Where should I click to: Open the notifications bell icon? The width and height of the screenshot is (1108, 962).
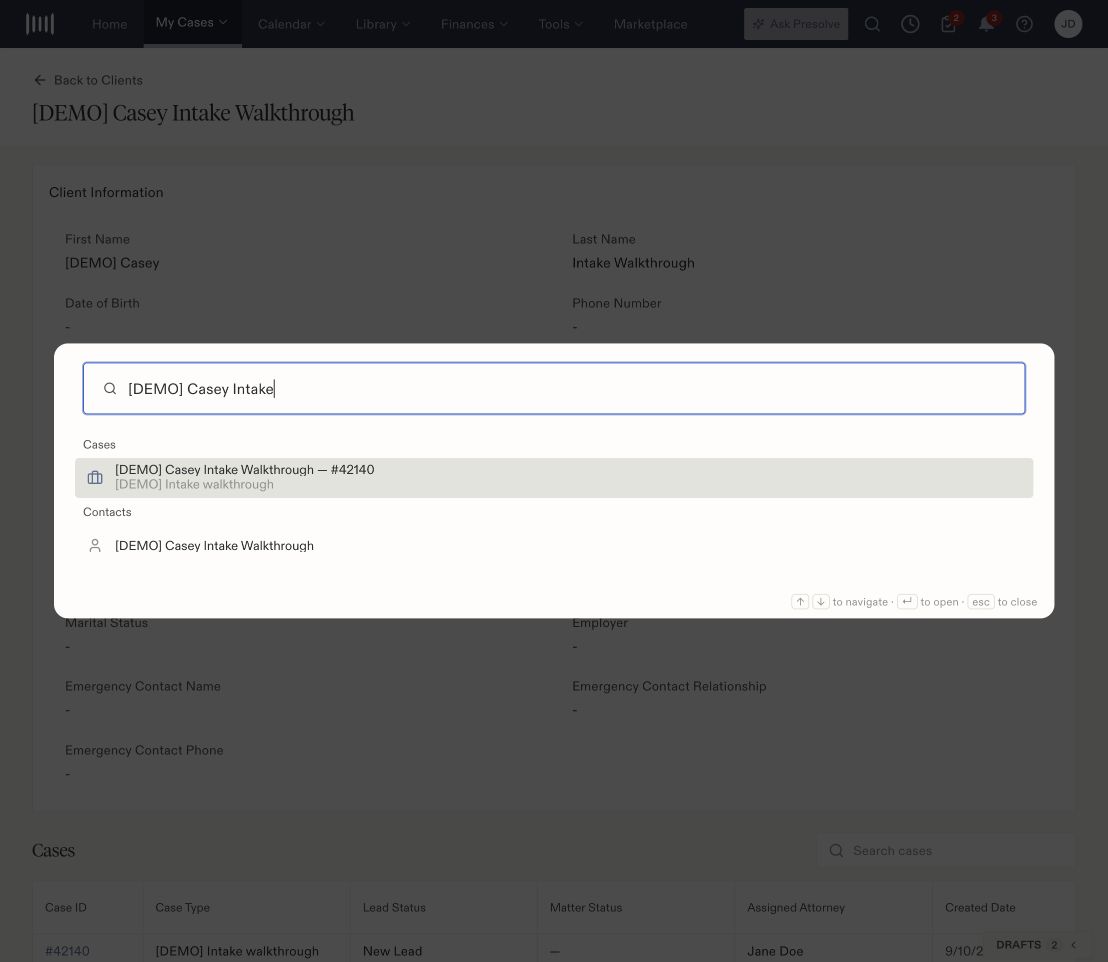coord(986,23)
